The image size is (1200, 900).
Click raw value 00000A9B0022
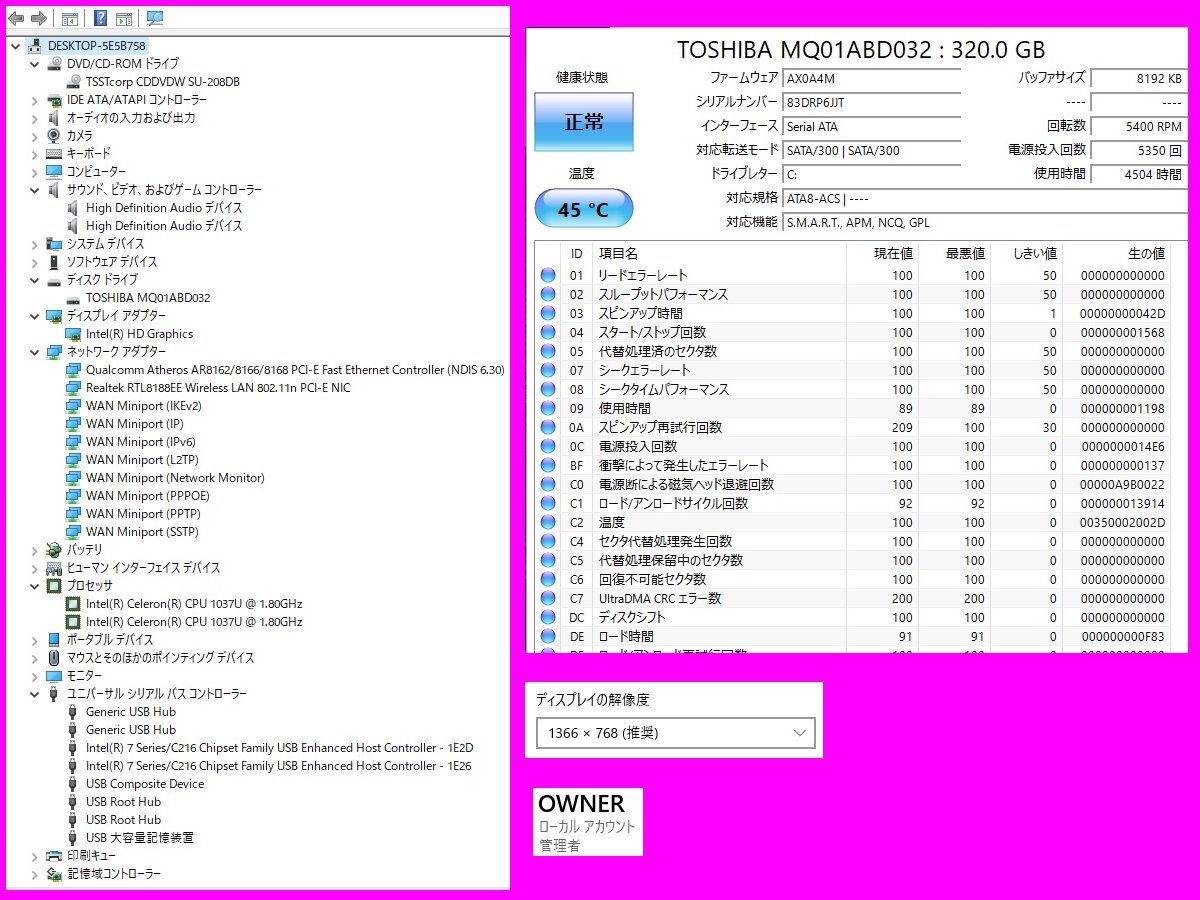[x=1123, y=484]
